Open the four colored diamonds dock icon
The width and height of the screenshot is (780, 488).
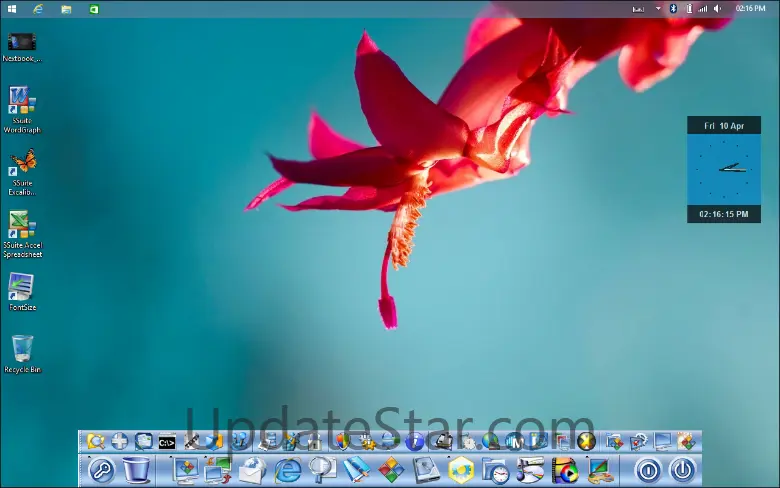(391, 470)
